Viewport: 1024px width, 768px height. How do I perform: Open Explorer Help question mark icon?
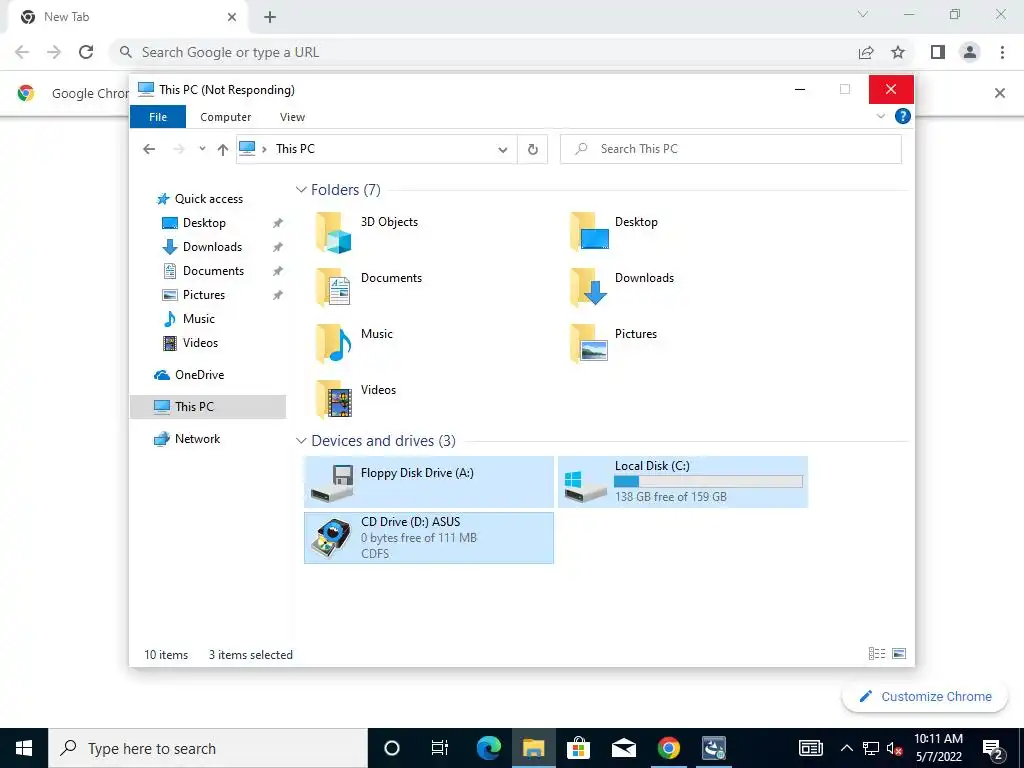(903, 116)
